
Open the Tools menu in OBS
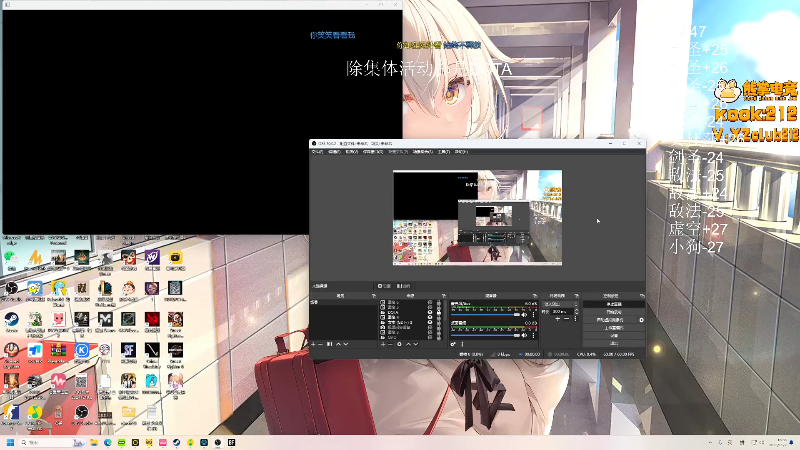(444, 152)
